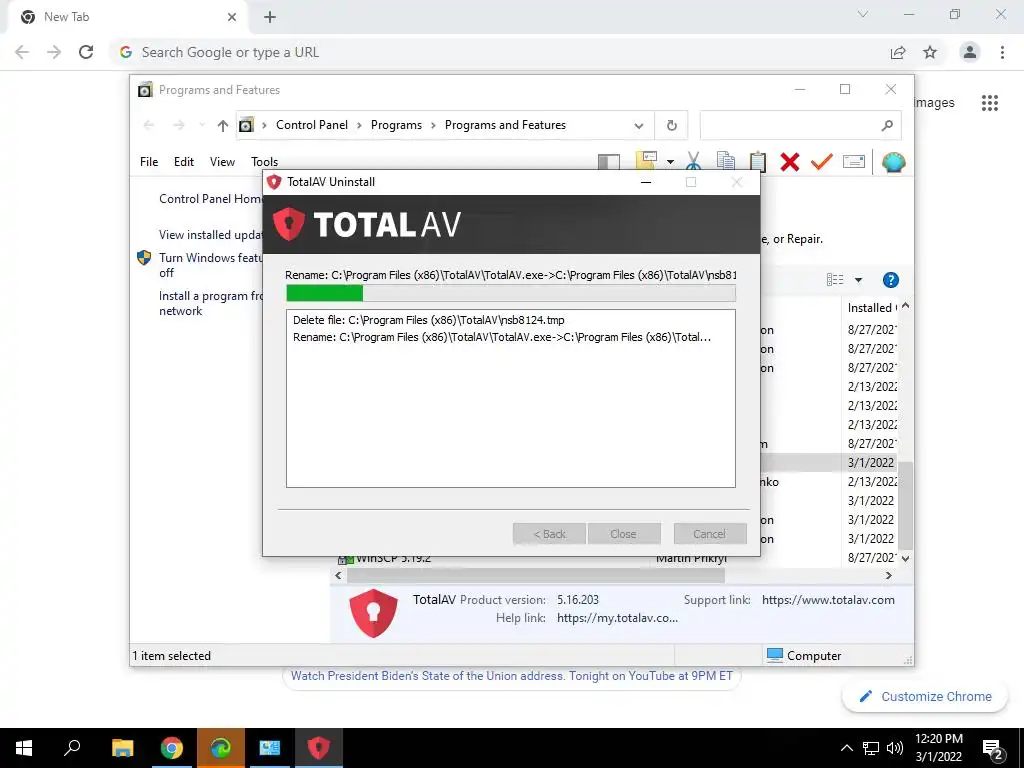Screen dimensions: 1024x768
Task: Open the Windows Start menu
Action: (24, 748)
